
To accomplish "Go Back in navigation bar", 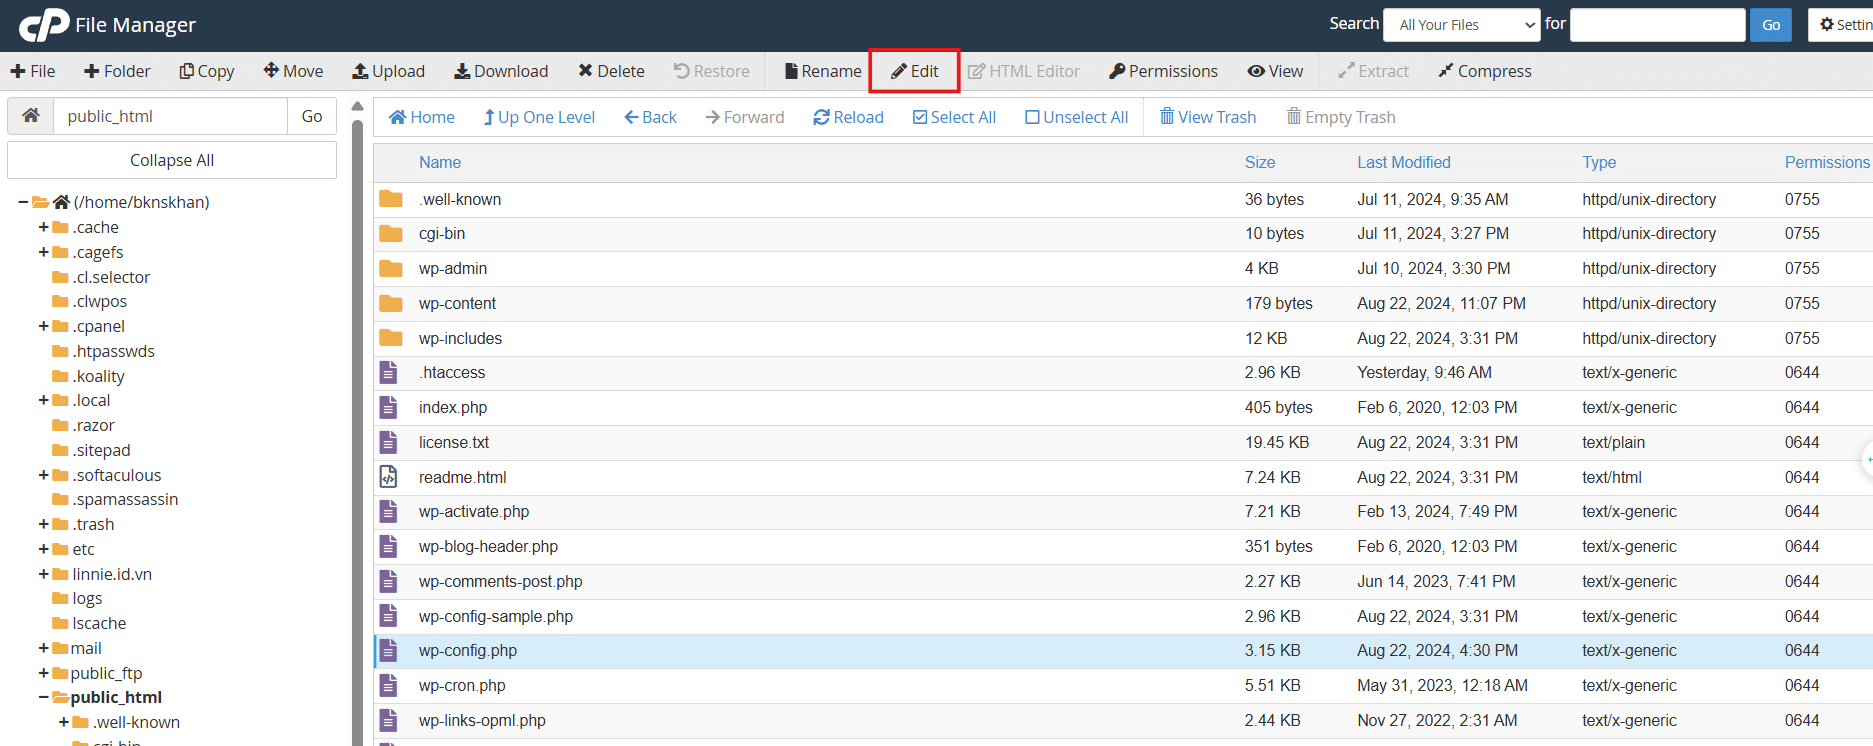I will 650,117.
